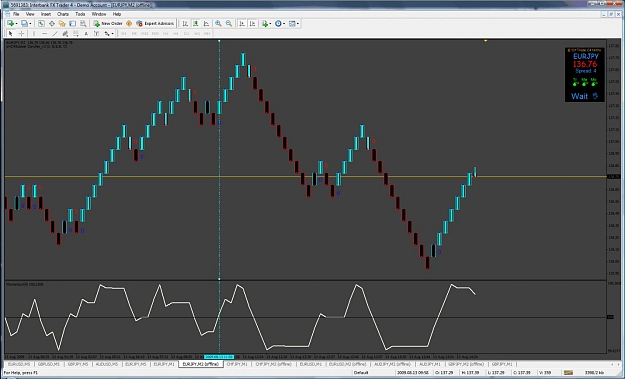The image size is (625, 379).
Task: Zoom in on the chart
Action: (218, 24)
